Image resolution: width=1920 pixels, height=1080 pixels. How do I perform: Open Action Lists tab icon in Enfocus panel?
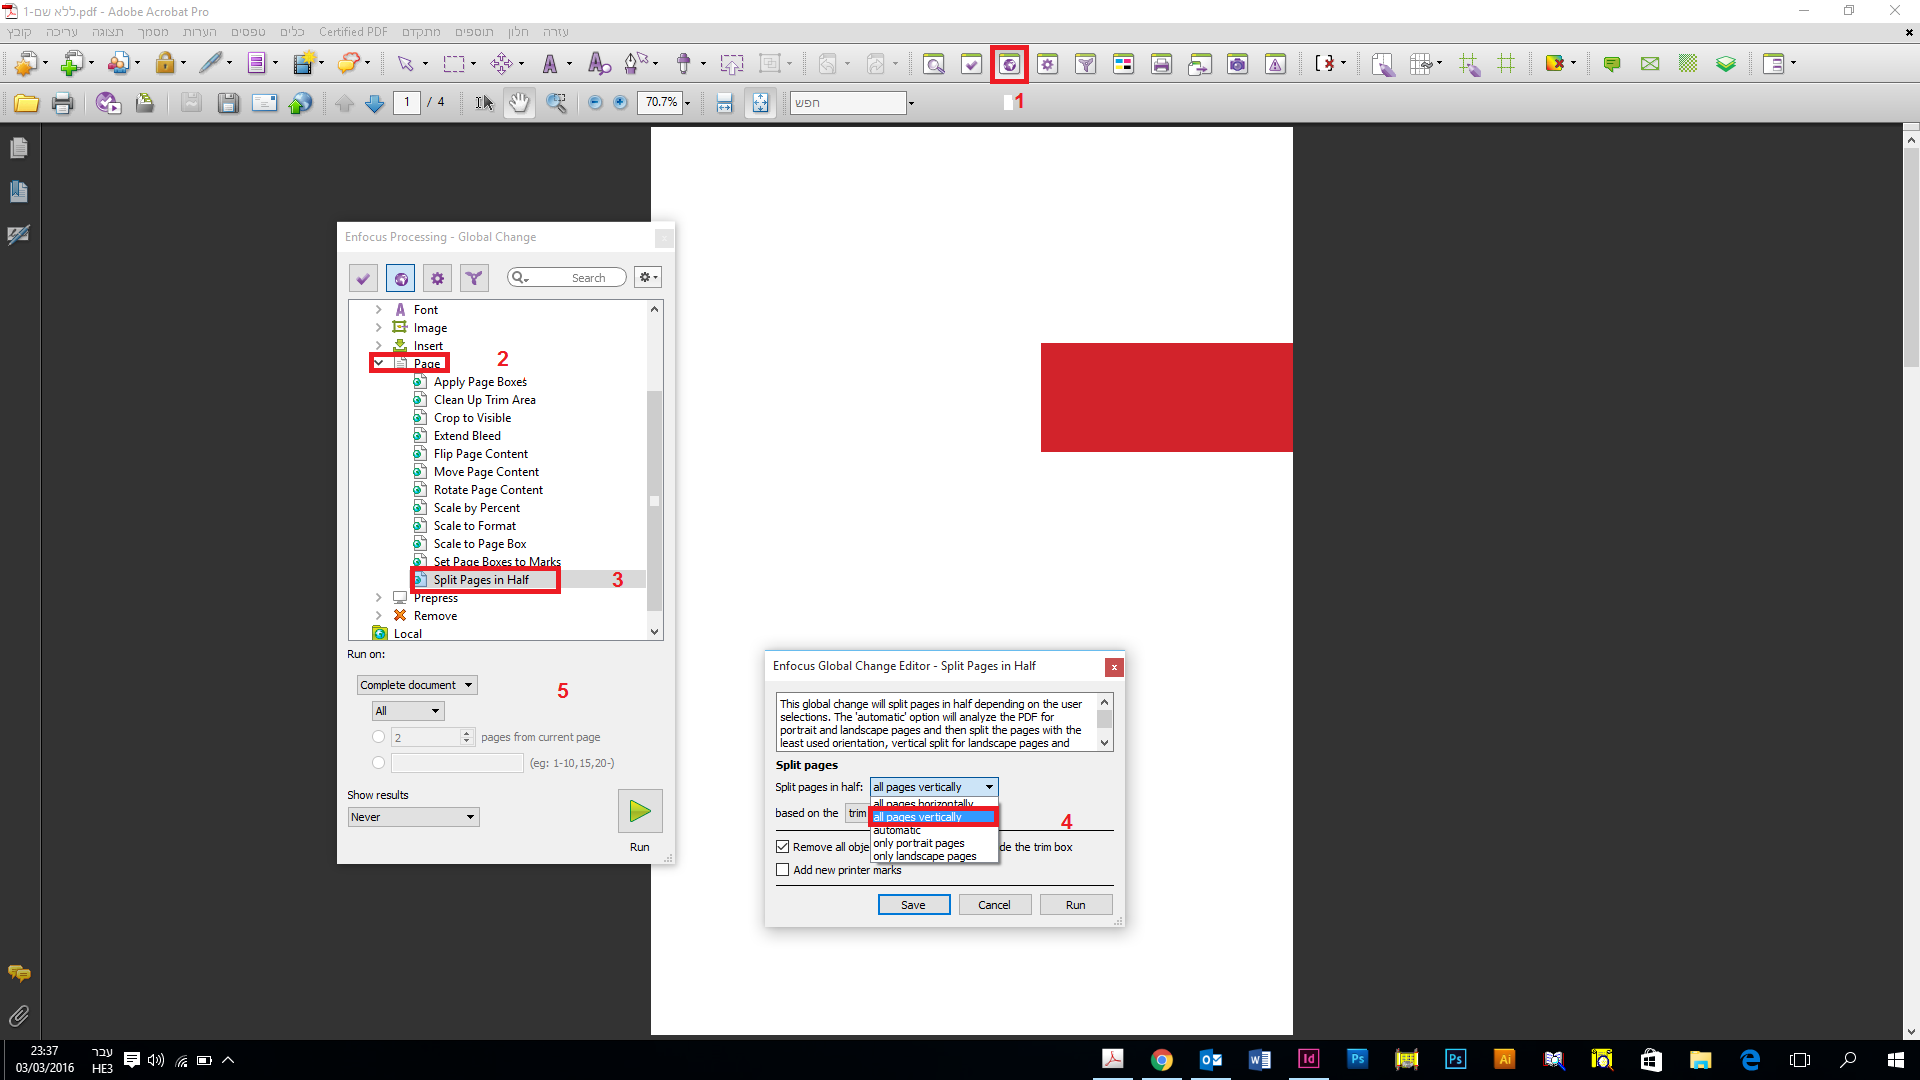pyautogui.click(x=437, y=278)
